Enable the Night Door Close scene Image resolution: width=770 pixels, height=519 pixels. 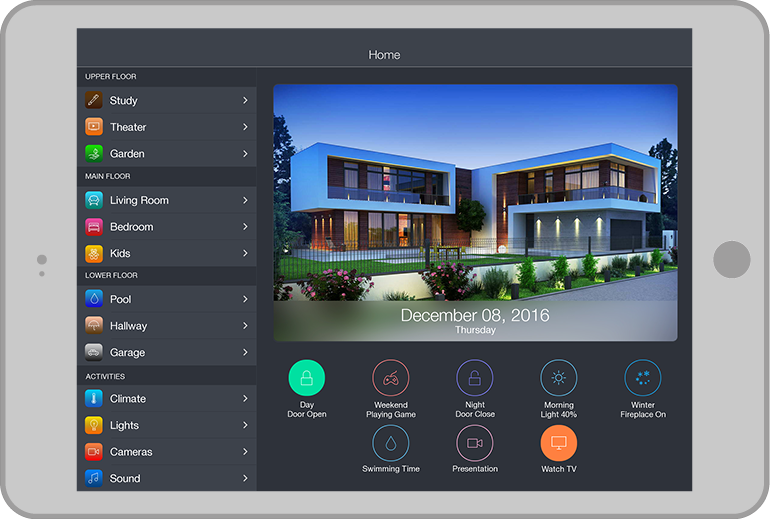coord(474,378)
